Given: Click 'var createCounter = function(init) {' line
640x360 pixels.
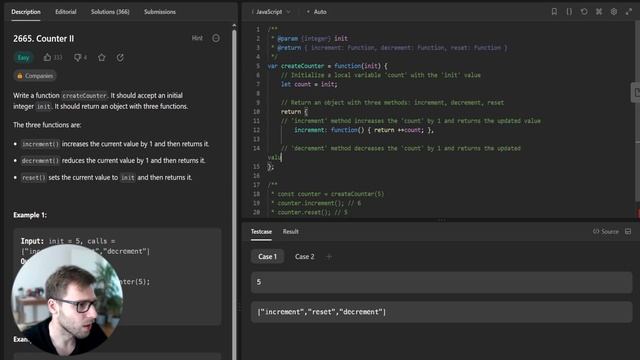Looking at the screenshot, I should click(327, 66).
